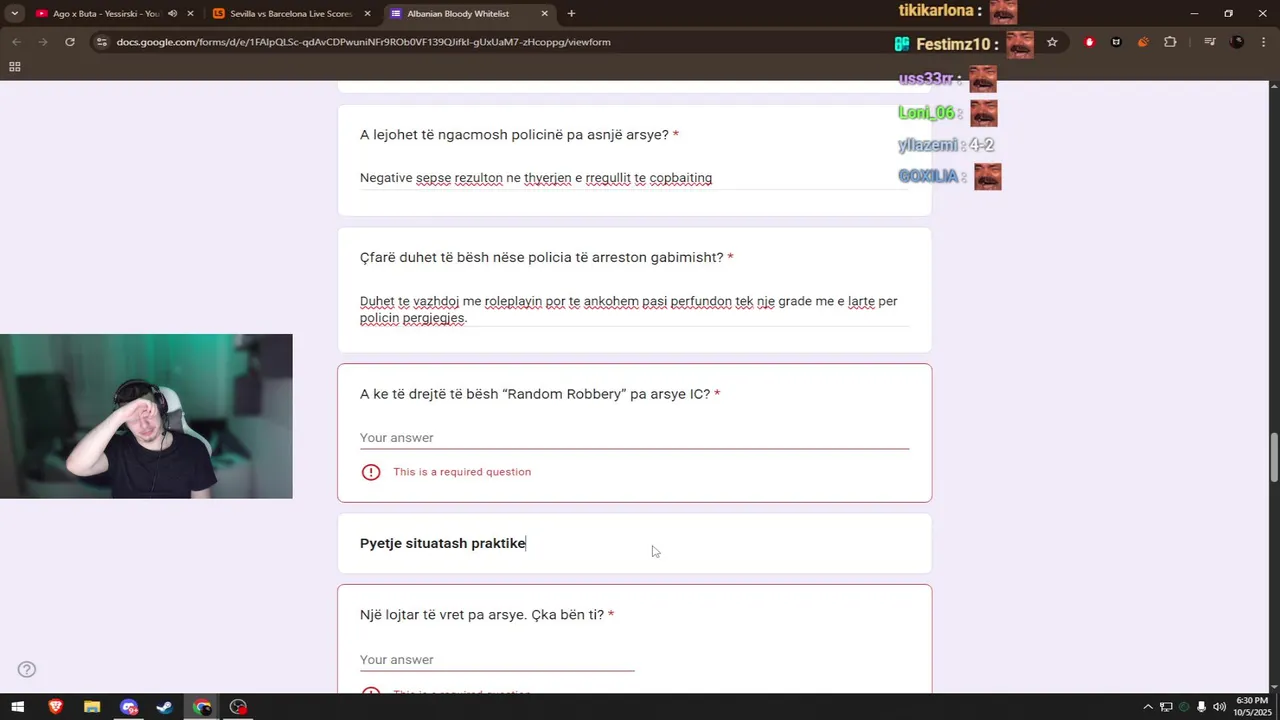Open the speedometer app in taskbar
1280x720 pixels.
point(238,707)
